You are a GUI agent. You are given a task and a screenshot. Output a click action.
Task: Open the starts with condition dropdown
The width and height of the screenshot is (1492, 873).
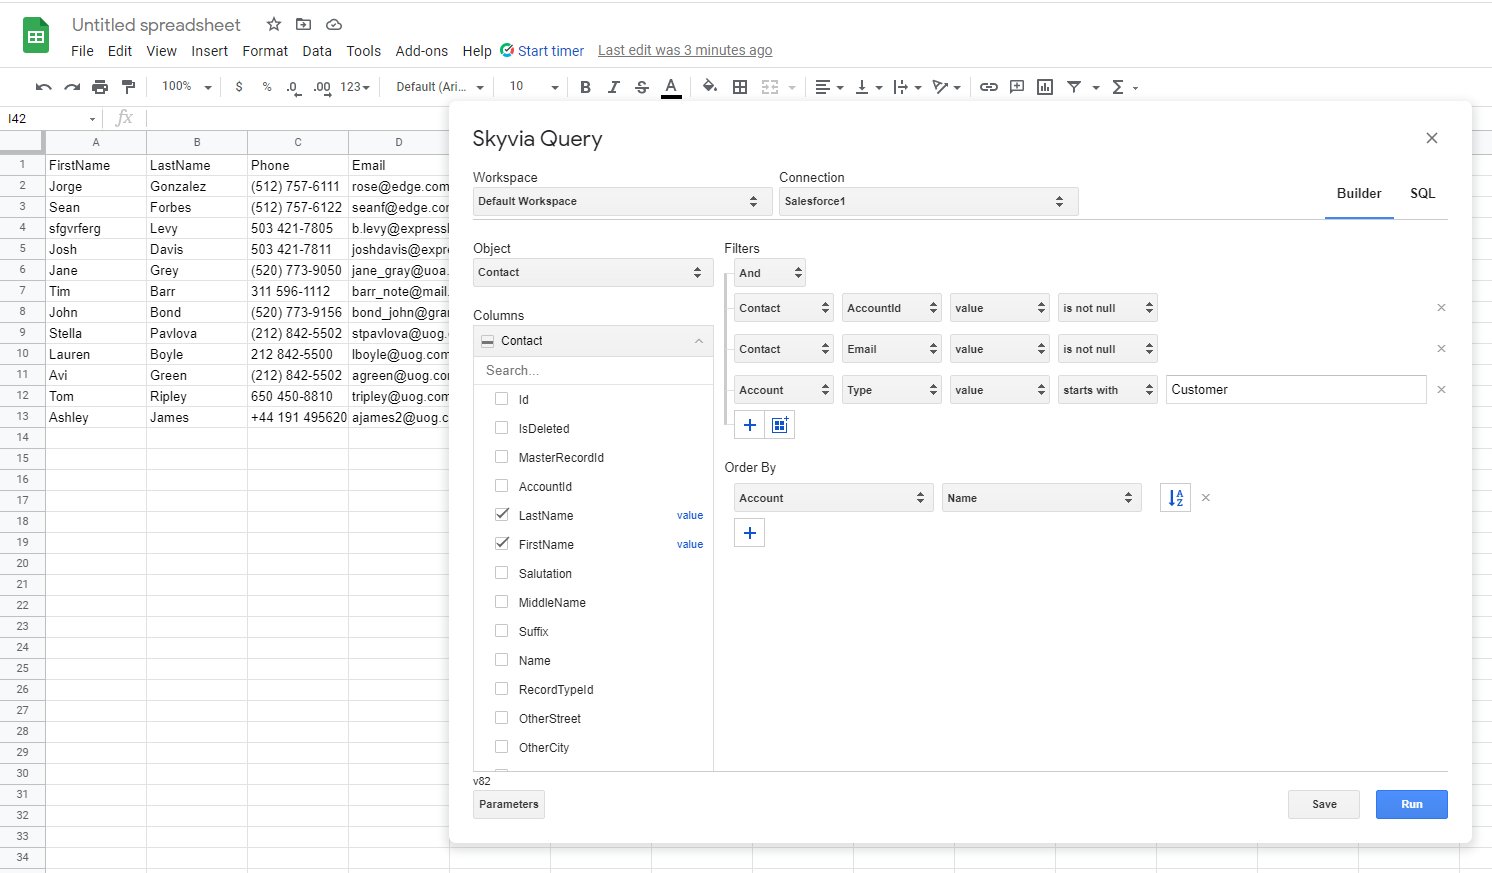tap(1108, 390)
